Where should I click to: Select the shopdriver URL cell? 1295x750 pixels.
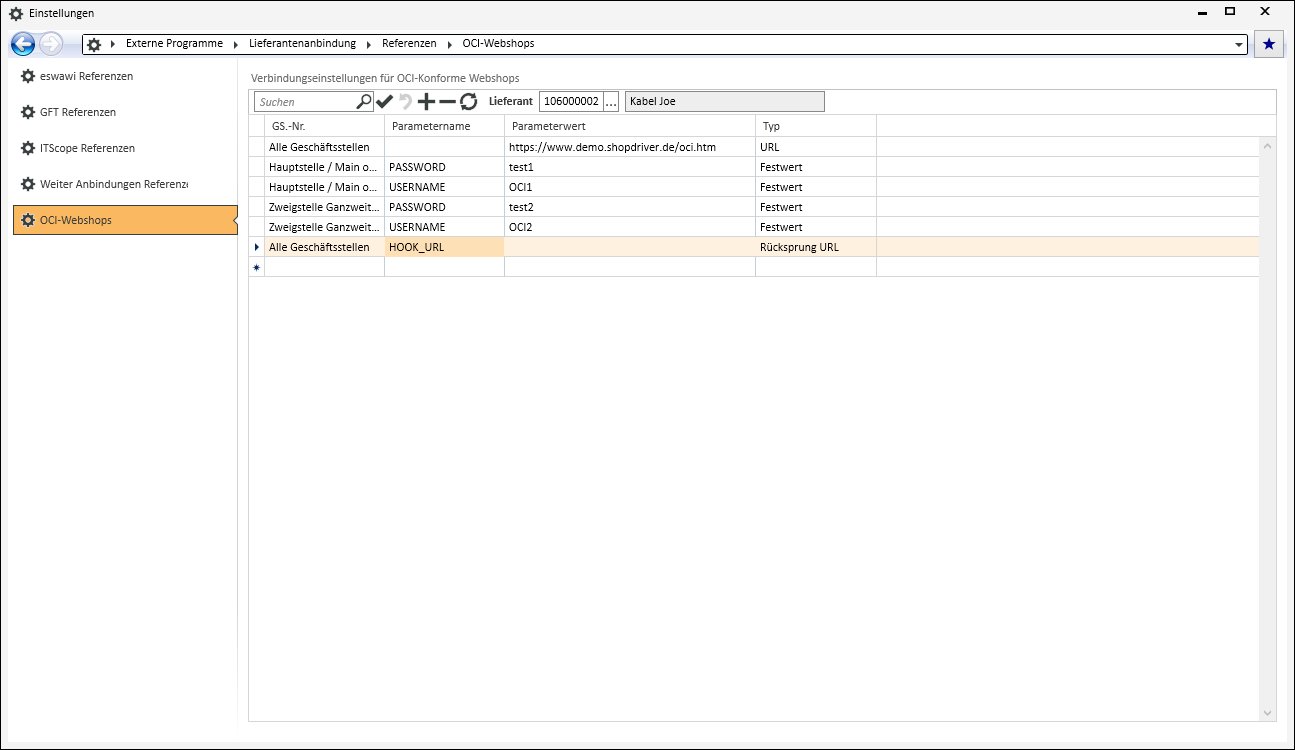pyautogui.click(x=630, y=147)
